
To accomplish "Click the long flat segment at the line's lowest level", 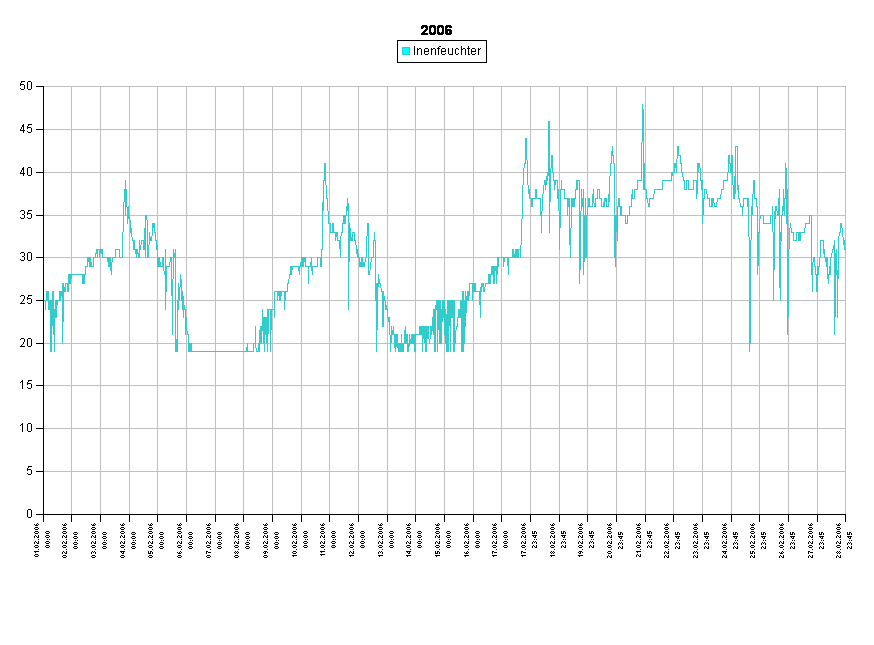I will coord(217,351).
